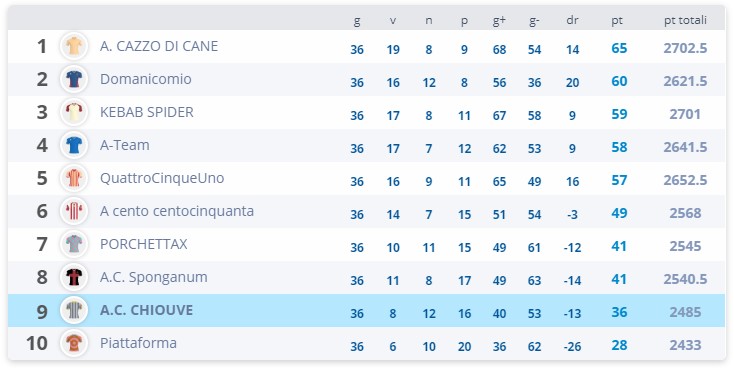Click the A. CAZZO DI CANE jersey icon

click(74, 46)
